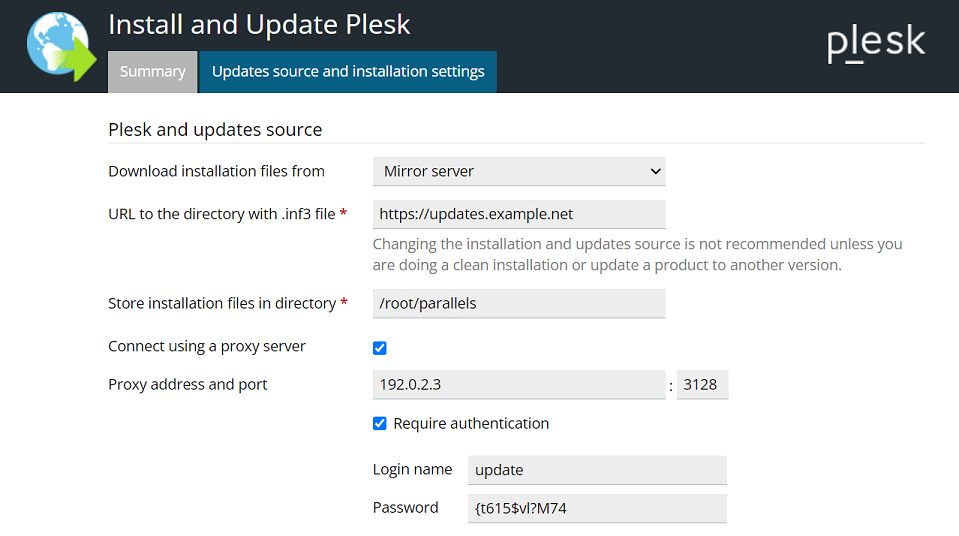The image size is (959, 536).
Task: Click the Require authentication label text
Action: (471, 423)
